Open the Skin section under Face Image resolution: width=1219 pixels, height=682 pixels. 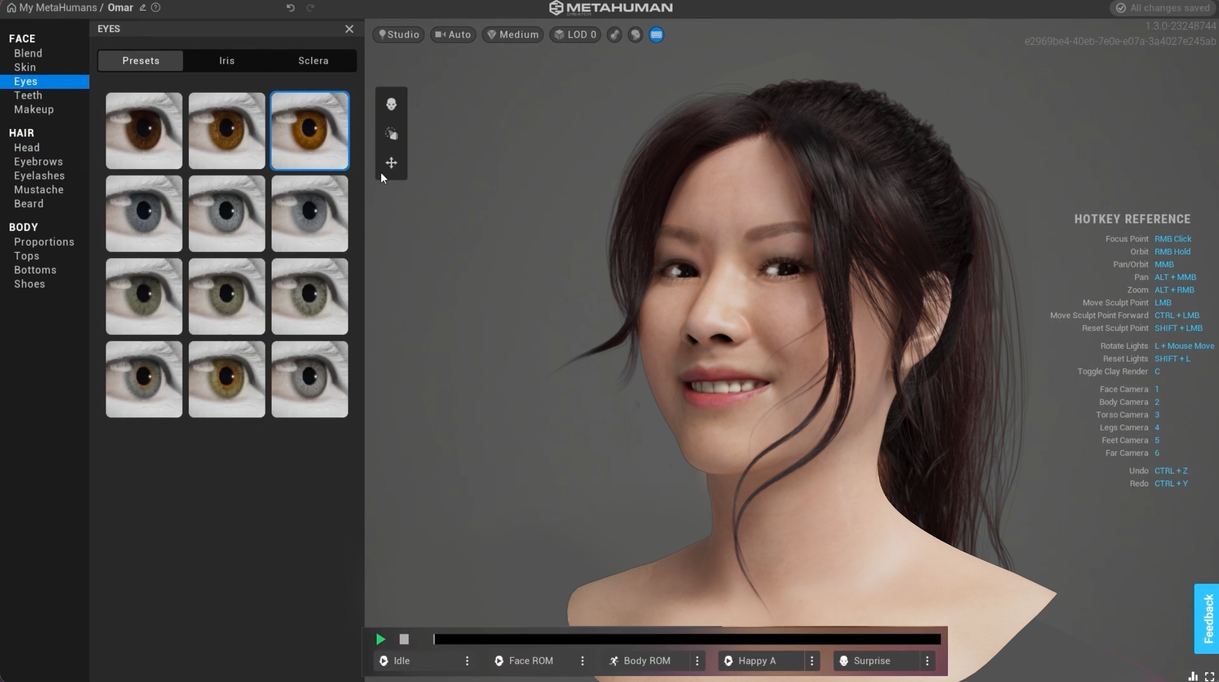[x=25, y=68]
